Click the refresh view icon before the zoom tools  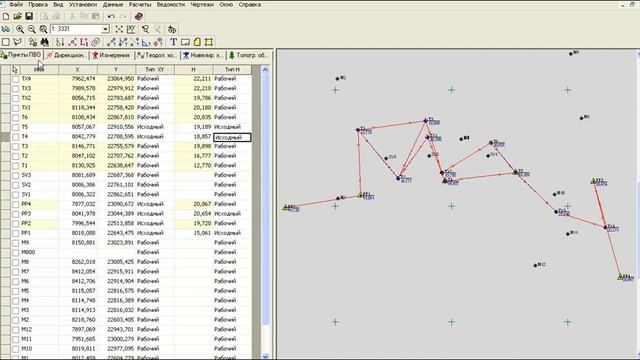[x=6, y=29]
